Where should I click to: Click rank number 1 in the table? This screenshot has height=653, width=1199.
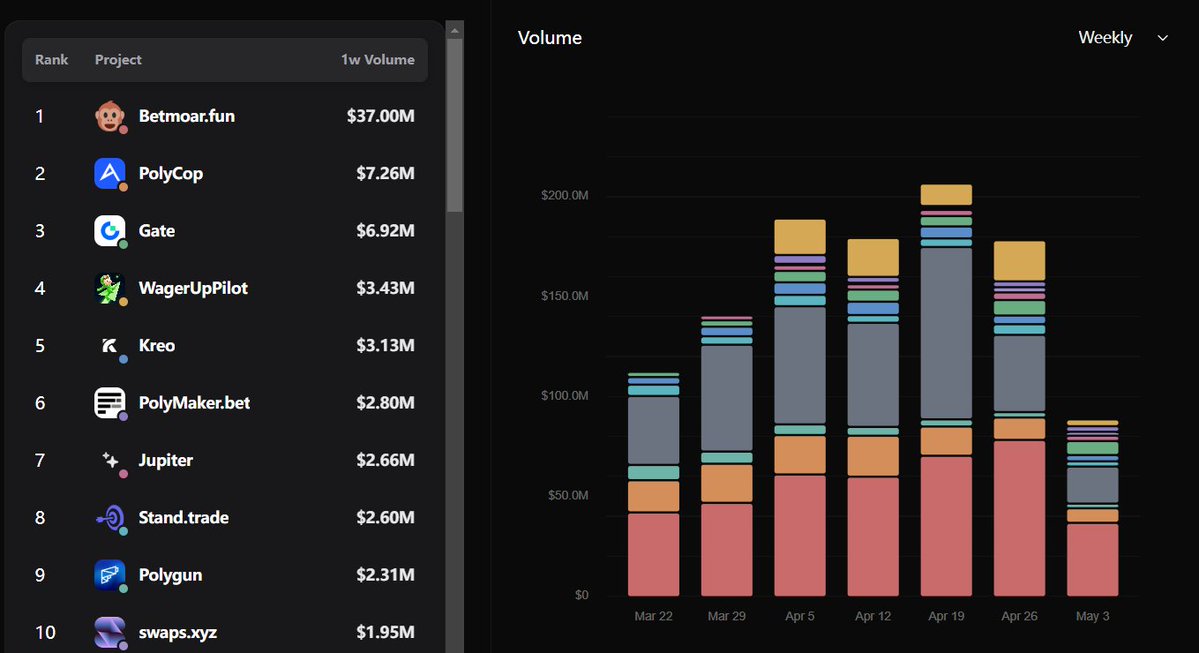point(39,116)
